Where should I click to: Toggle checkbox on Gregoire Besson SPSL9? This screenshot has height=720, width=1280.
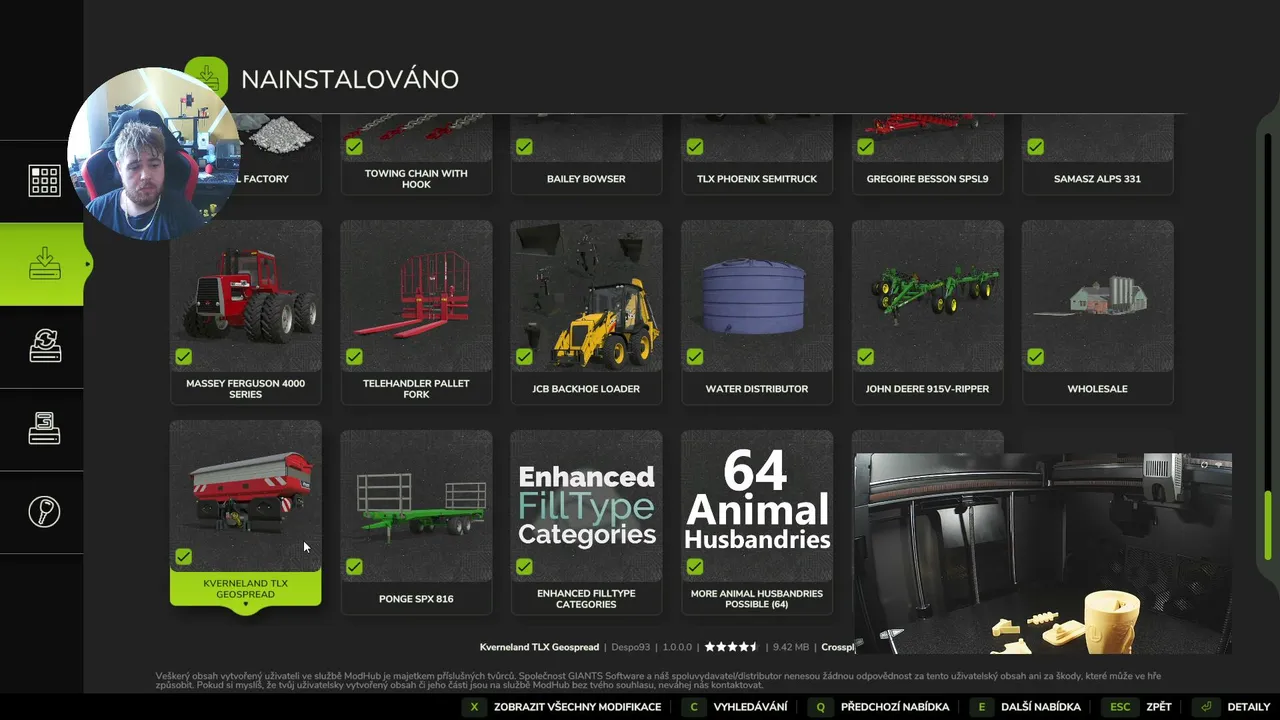click(865, 147)
